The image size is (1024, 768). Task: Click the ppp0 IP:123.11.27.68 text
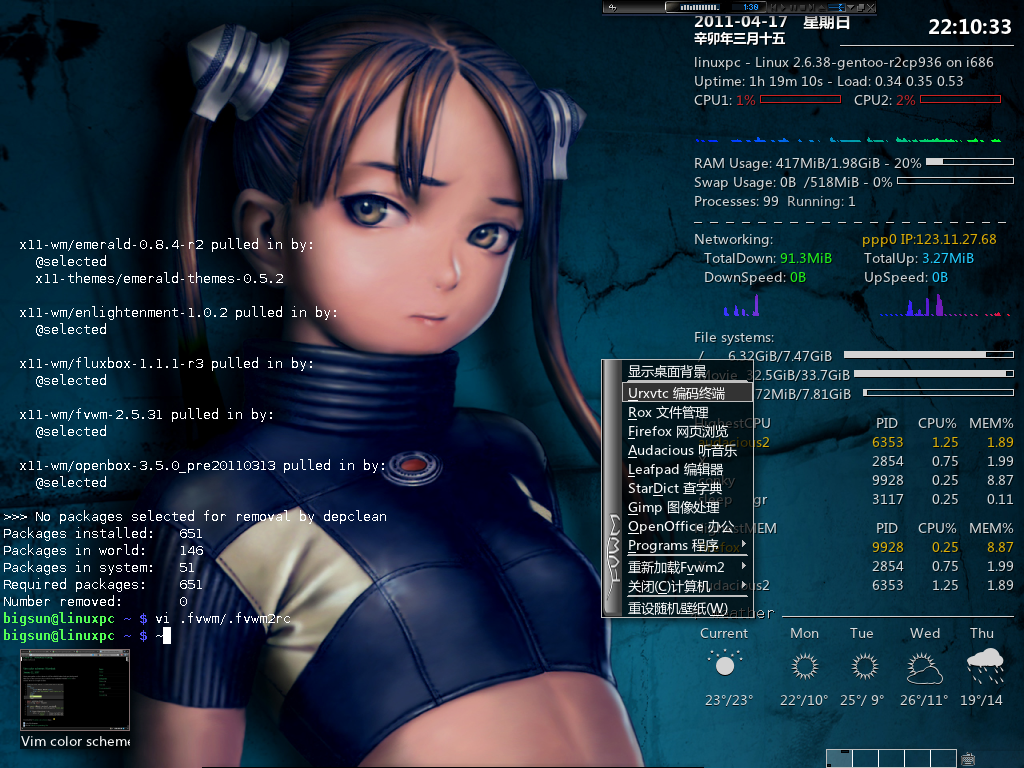[929, 240]
